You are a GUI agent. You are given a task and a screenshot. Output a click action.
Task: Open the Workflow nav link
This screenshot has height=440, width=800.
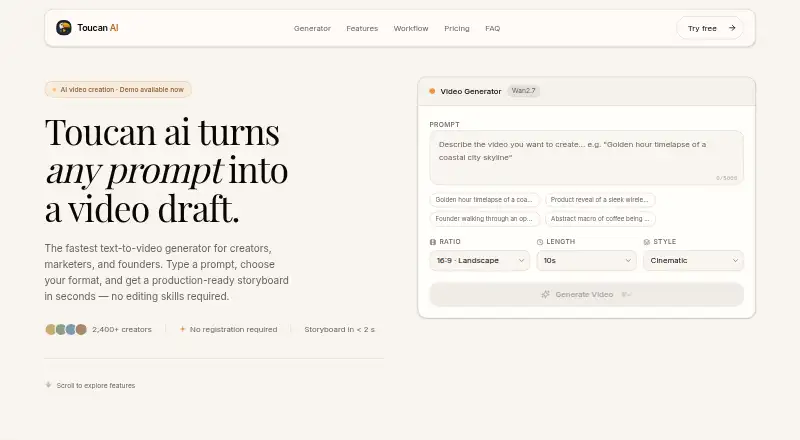pyautogui.click(x=411, y=29)
